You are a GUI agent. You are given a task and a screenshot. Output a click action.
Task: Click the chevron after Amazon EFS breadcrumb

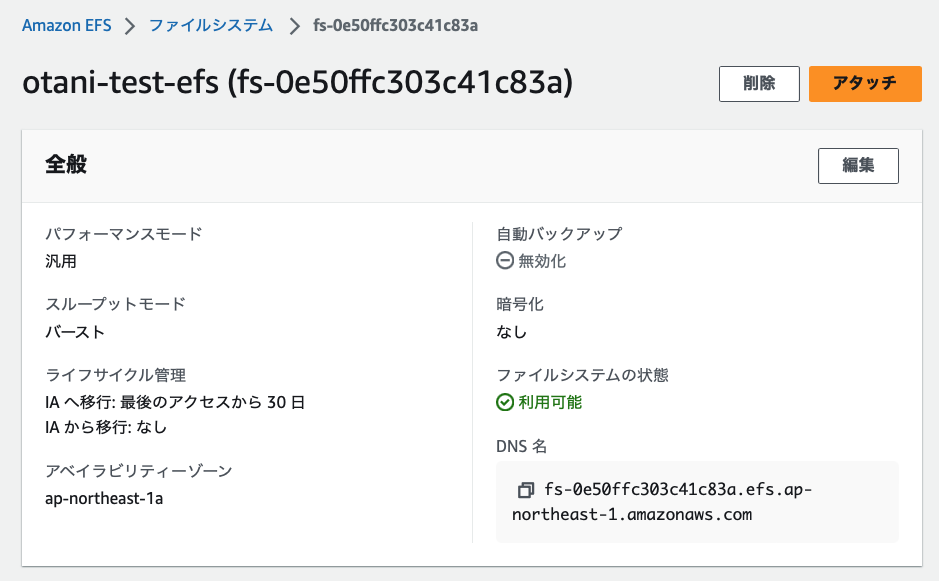[130, 26]
